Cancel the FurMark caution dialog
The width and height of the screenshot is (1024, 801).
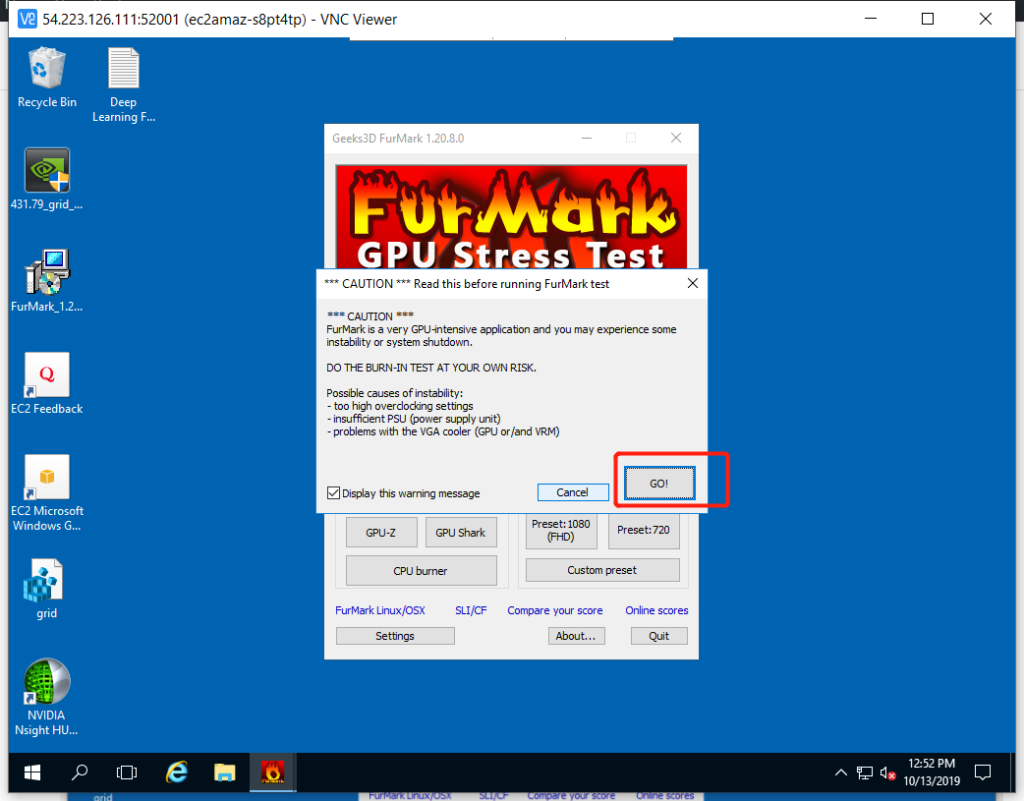(x=572, y=492)
